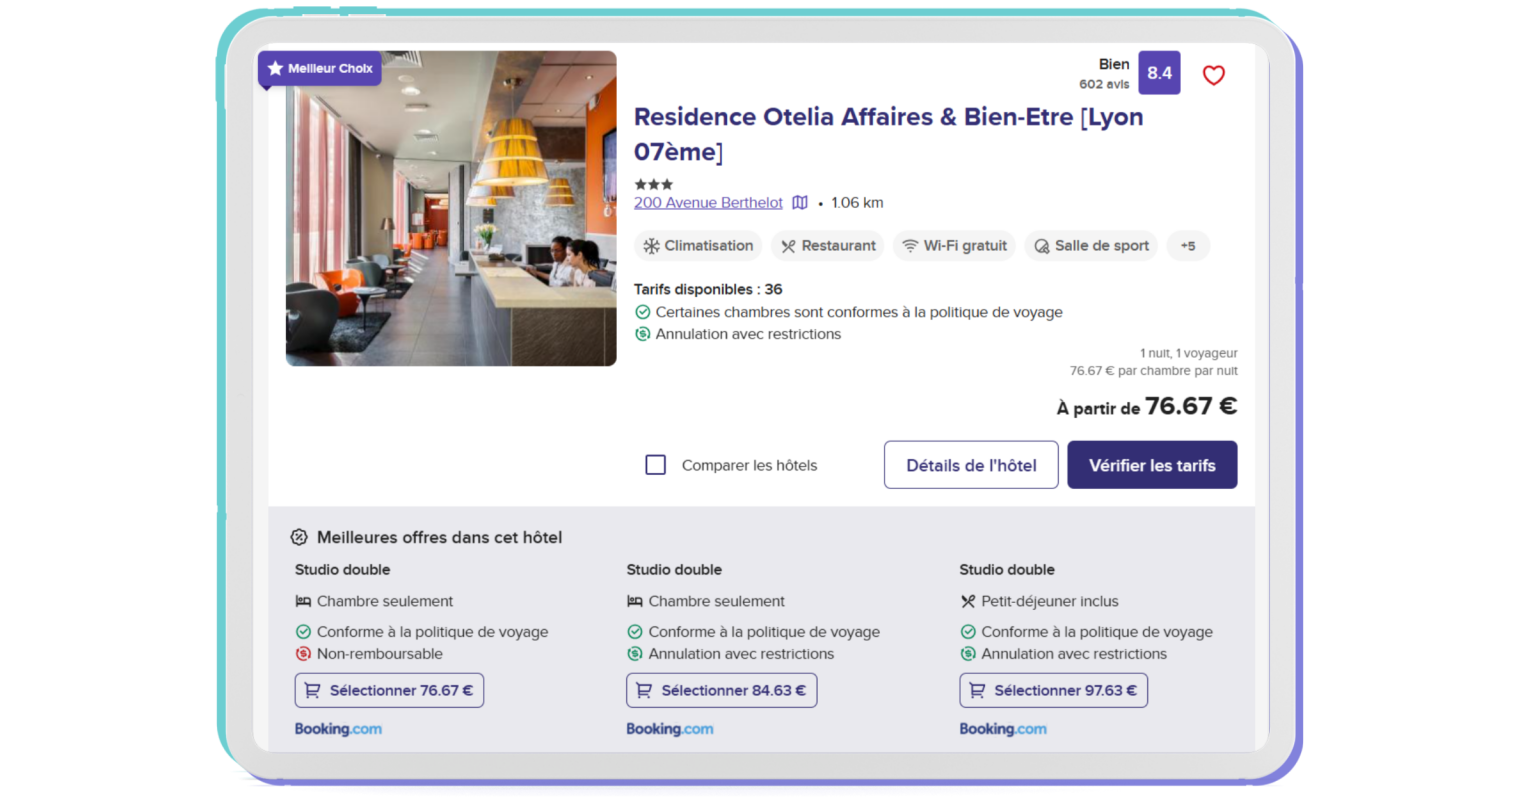
Task: Select the 97.63 € breakfast-included offer
Action: [1053, 690]
